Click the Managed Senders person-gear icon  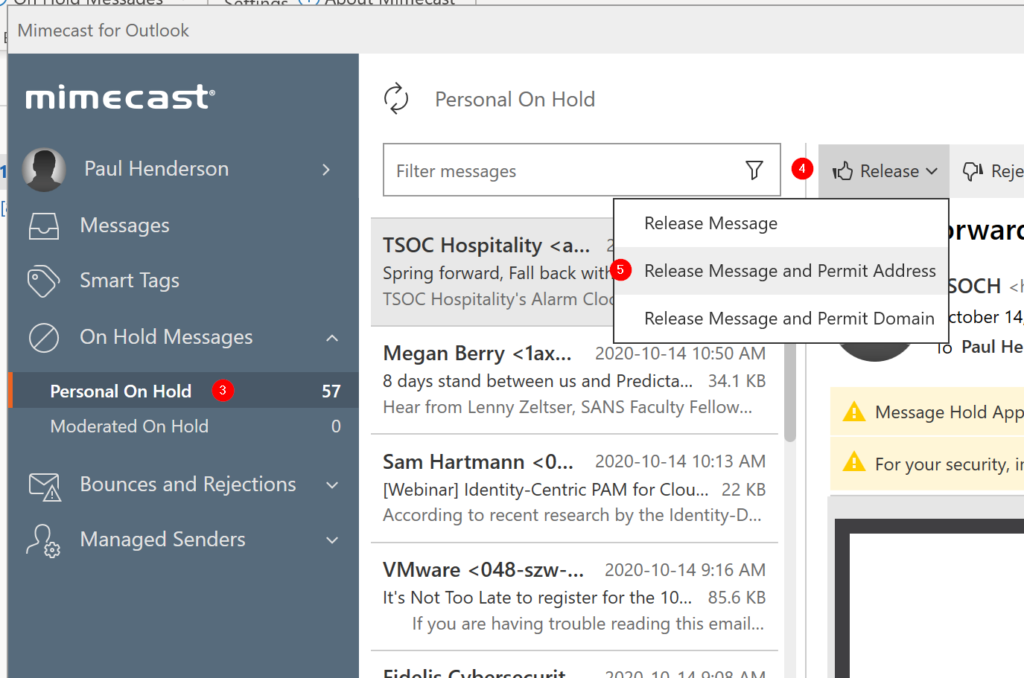pos(43,541)
